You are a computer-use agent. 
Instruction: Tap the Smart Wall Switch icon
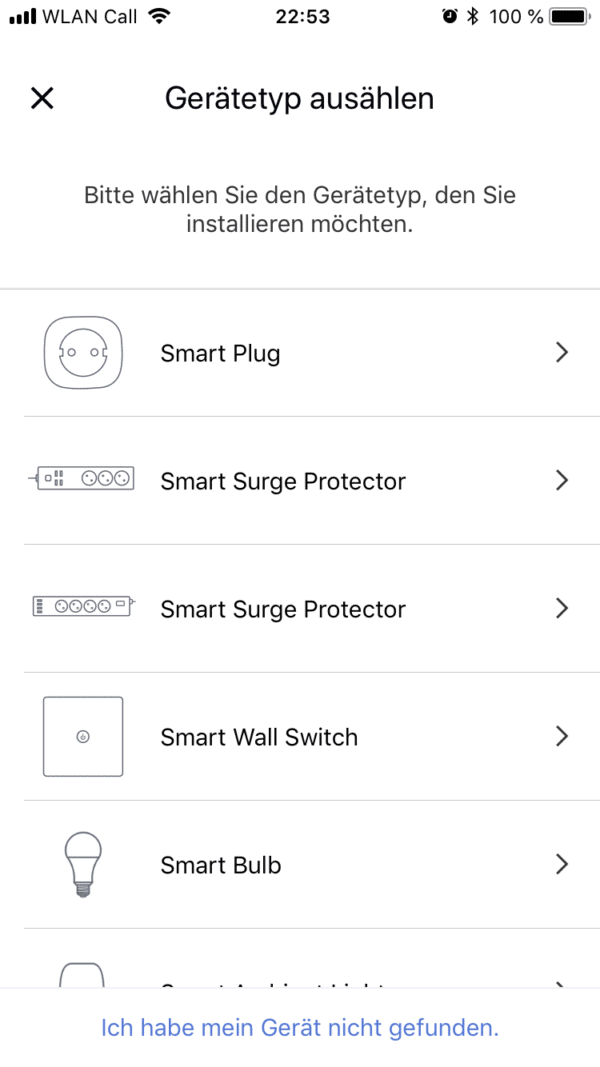point(83,737)
